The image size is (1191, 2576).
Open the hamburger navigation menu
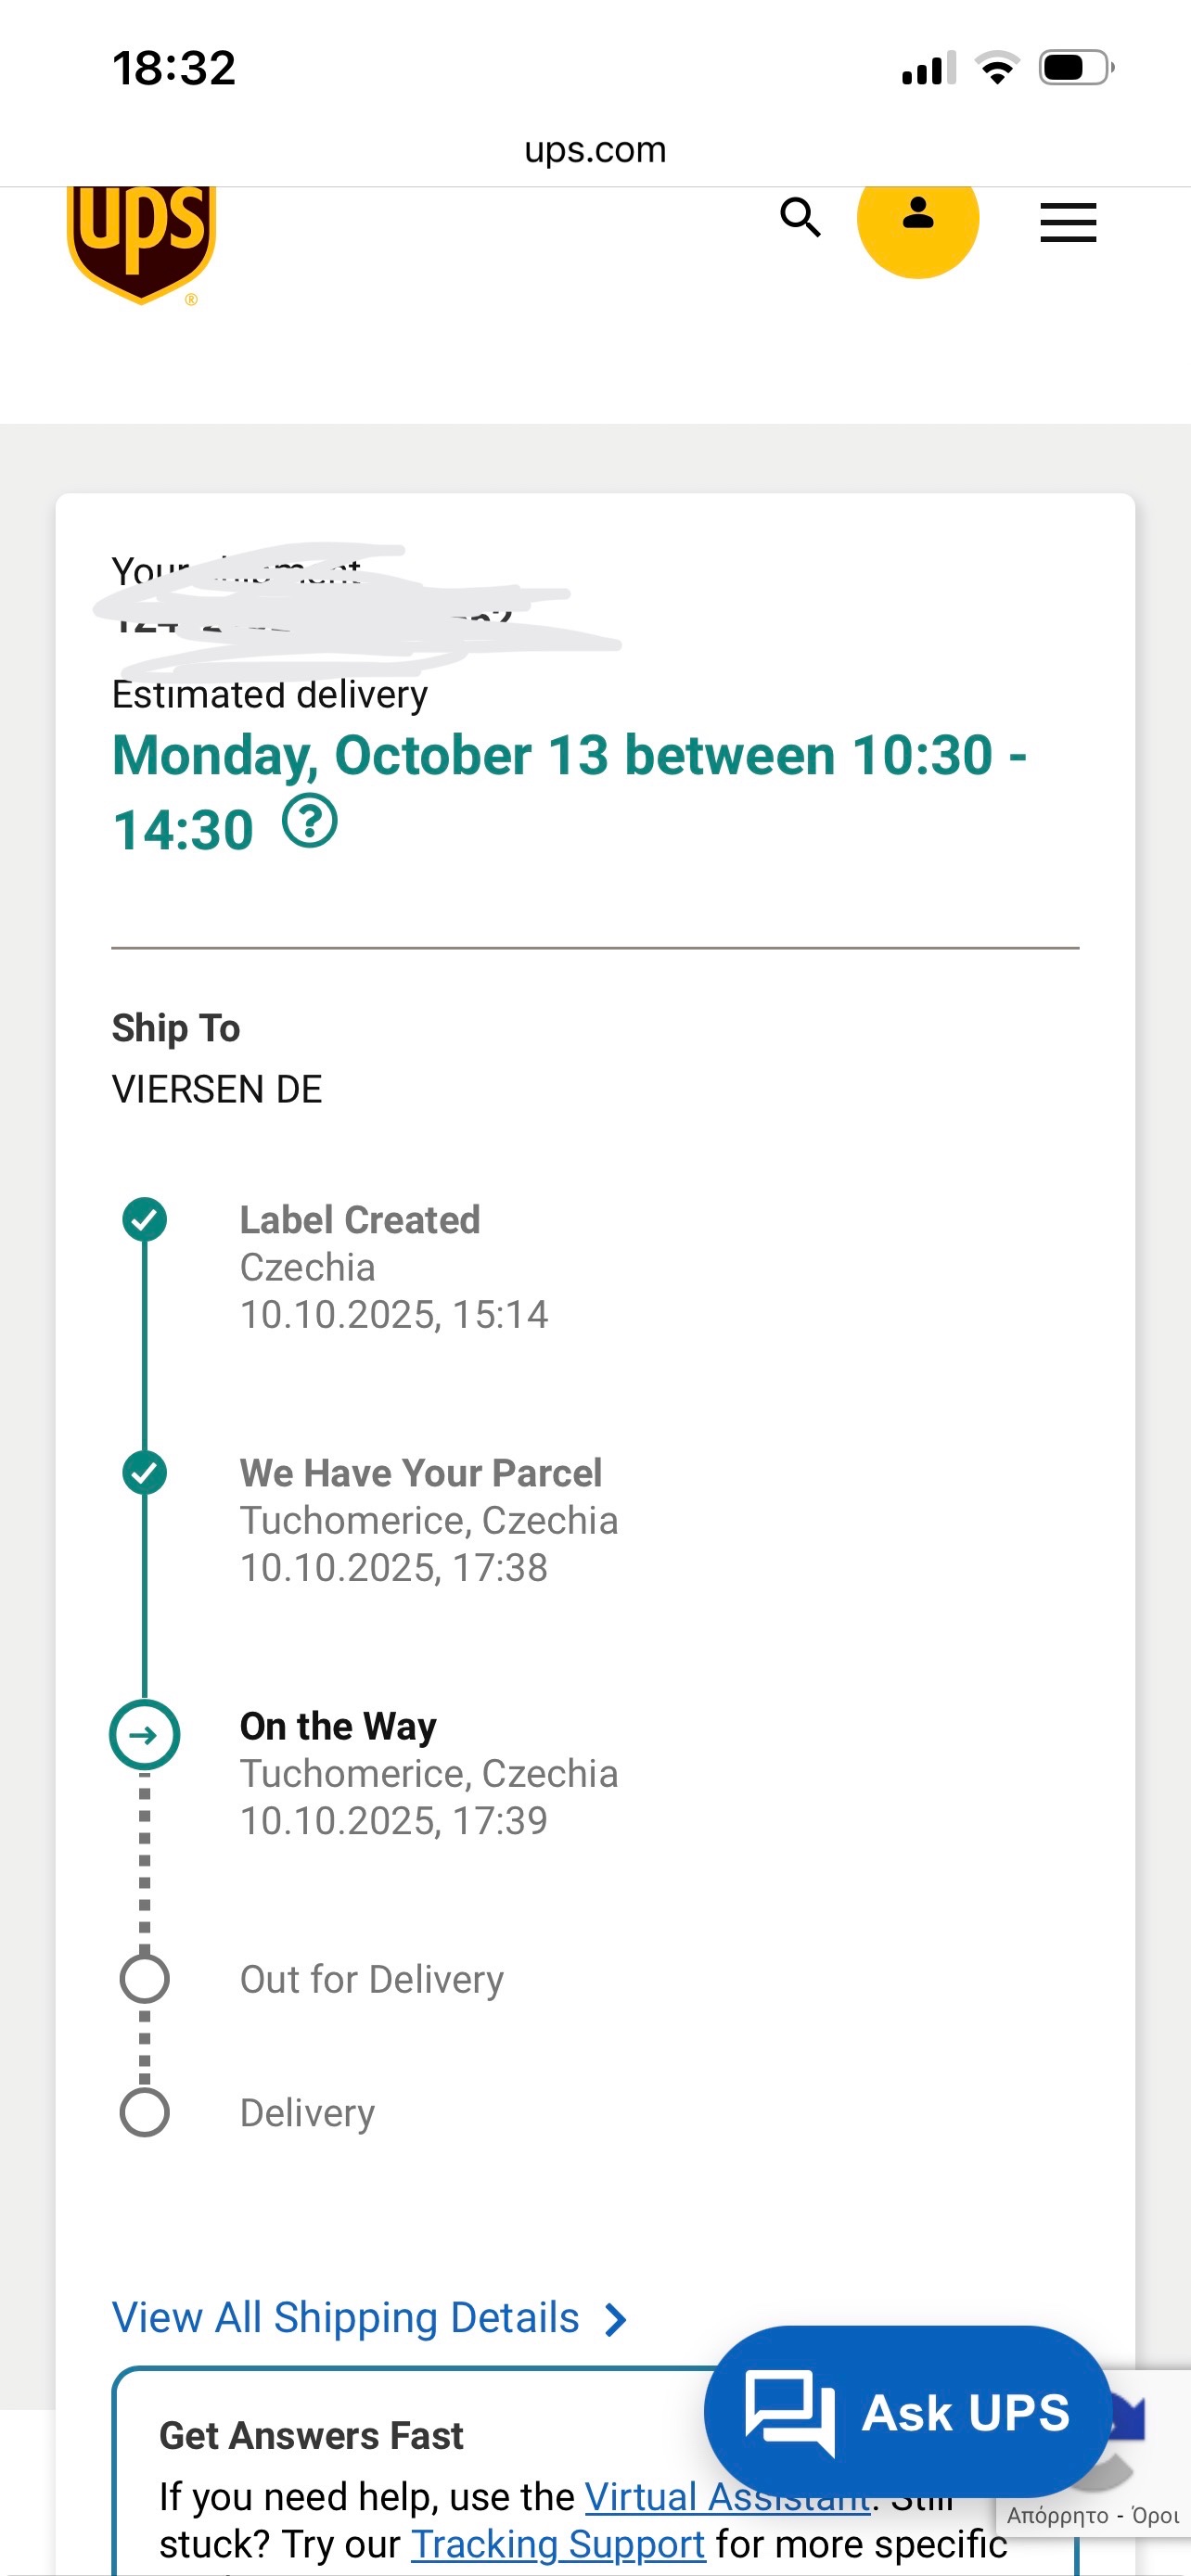click(1068, 222)
